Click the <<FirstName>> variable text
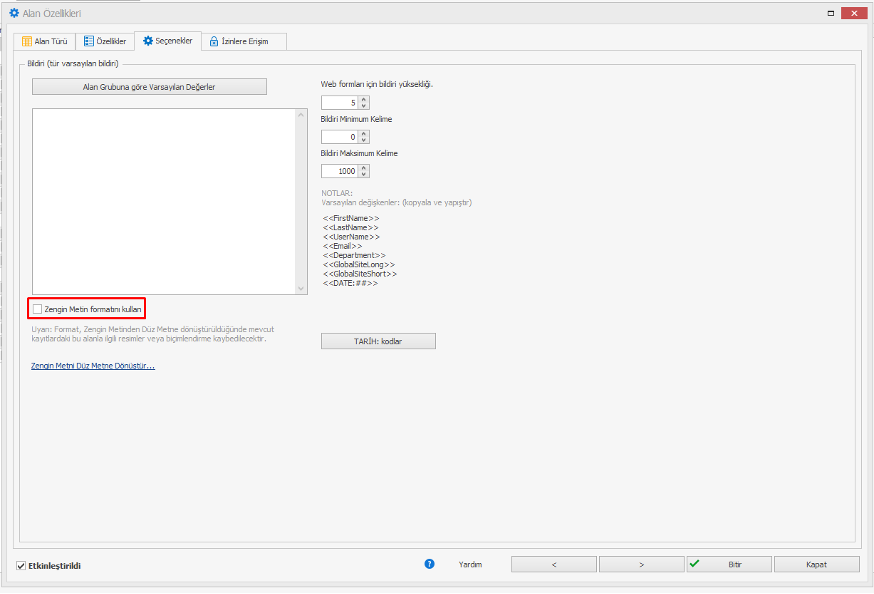 point(351,218)
